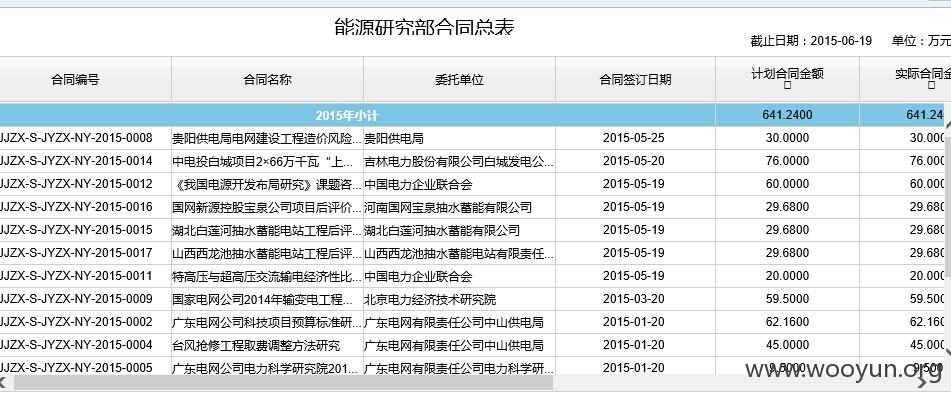Select the 641.2400 planned subtotal cell

pos(787,115)
